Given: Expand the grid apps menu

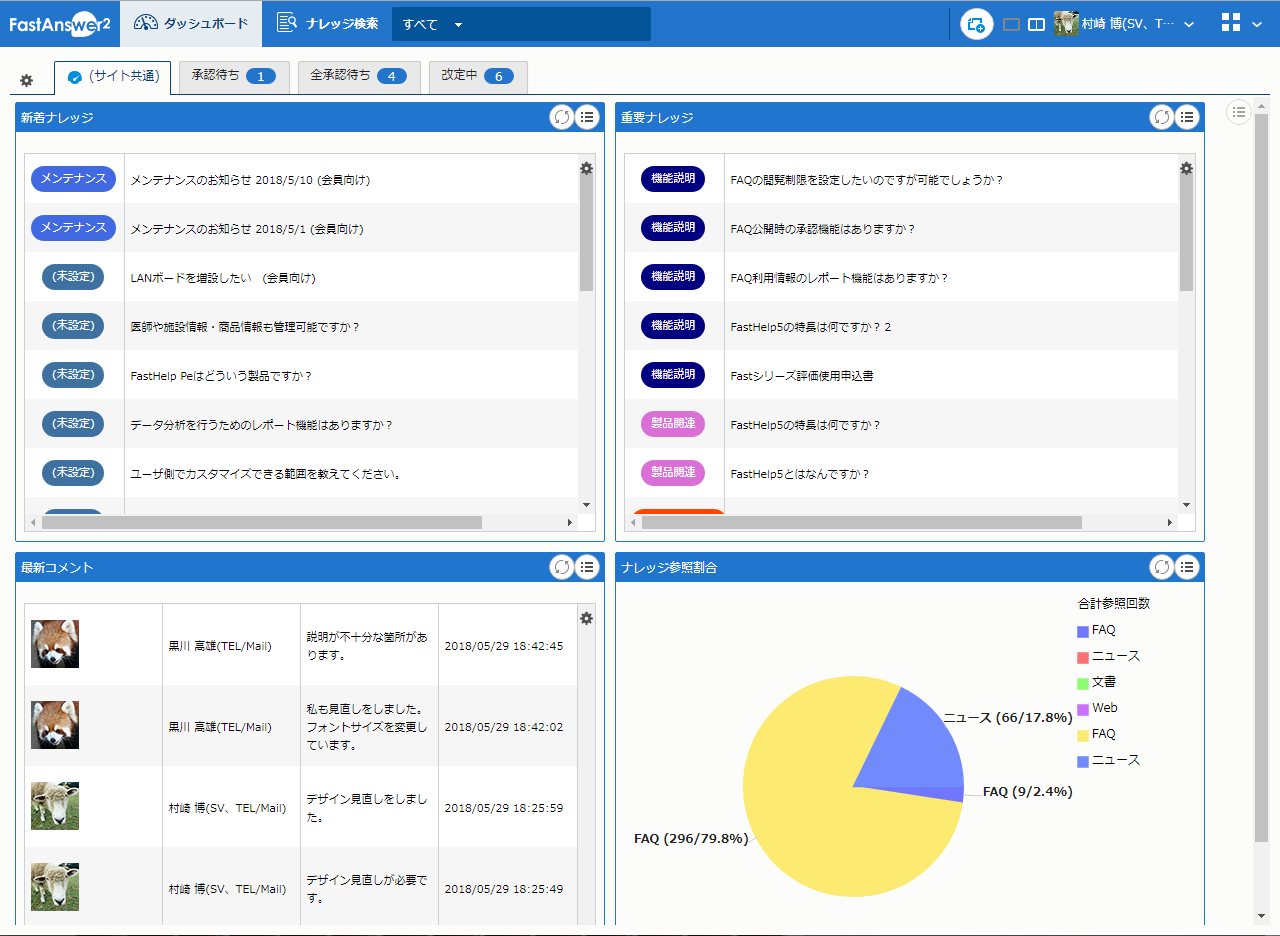Looking at the screenshot, I should 1241,24.
